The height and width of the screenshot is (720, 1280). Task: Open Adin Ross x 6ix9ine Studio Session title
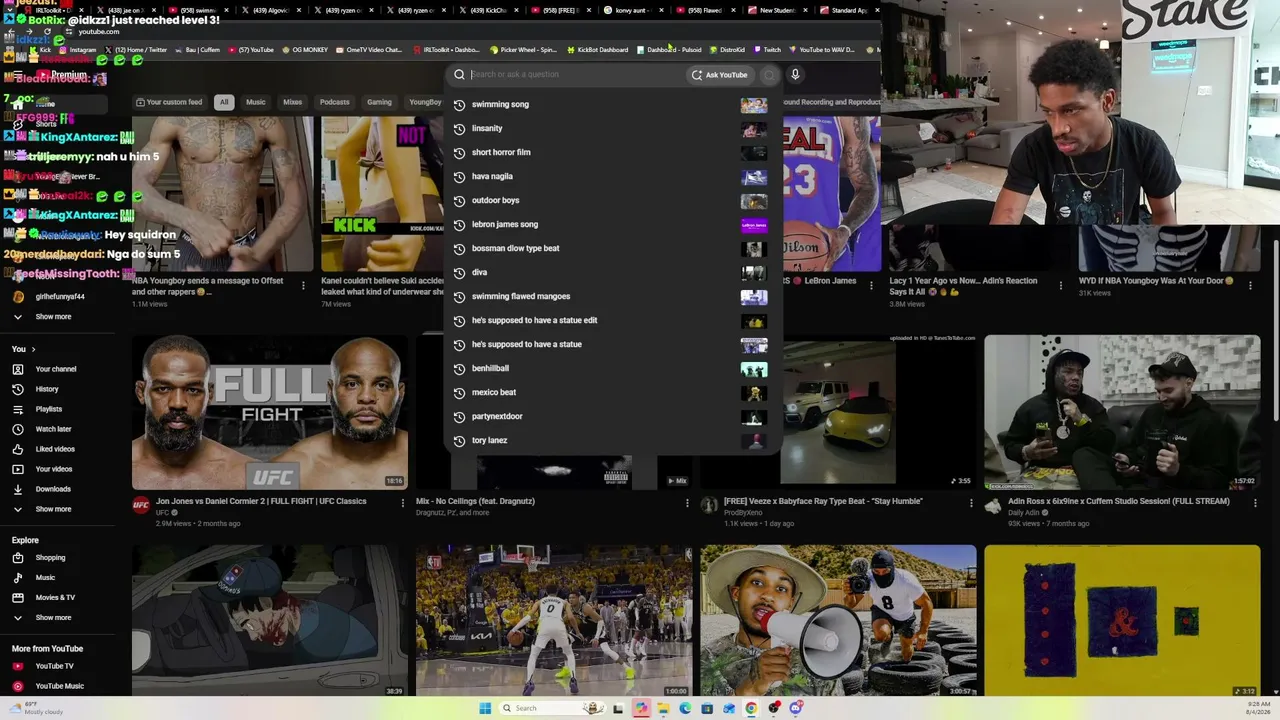tap(1119, 501)
